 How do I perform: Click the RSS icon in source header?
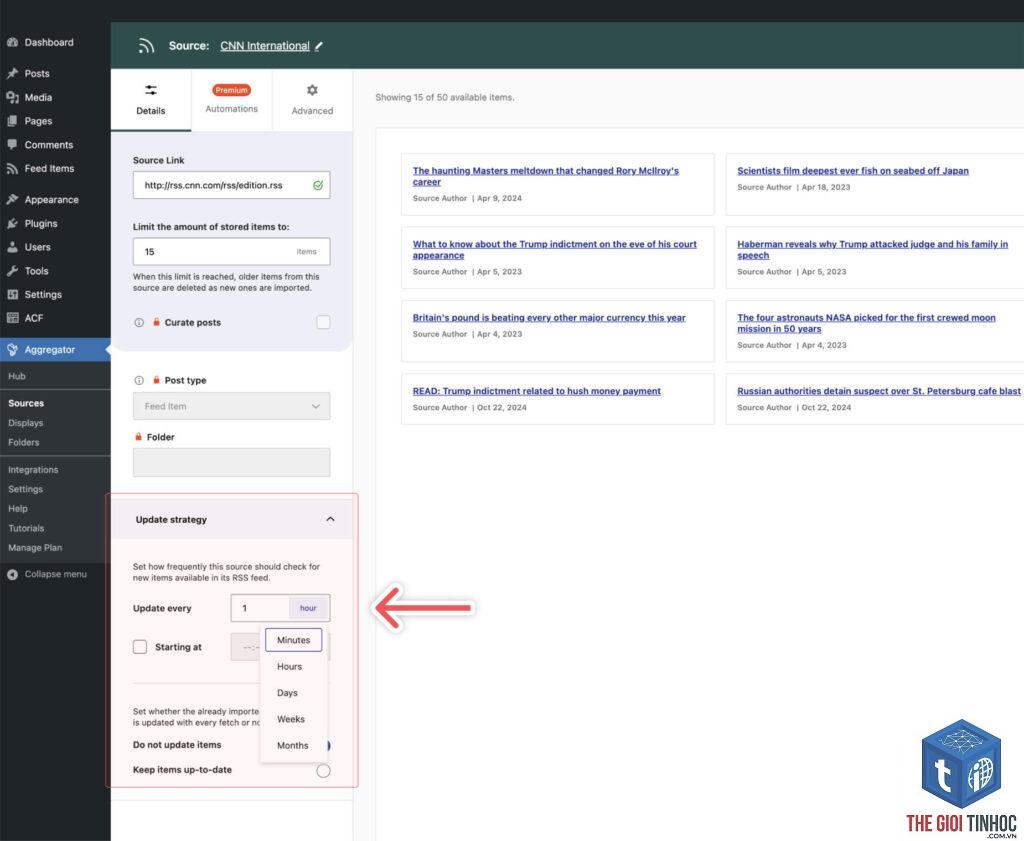[x=146, y=46]
